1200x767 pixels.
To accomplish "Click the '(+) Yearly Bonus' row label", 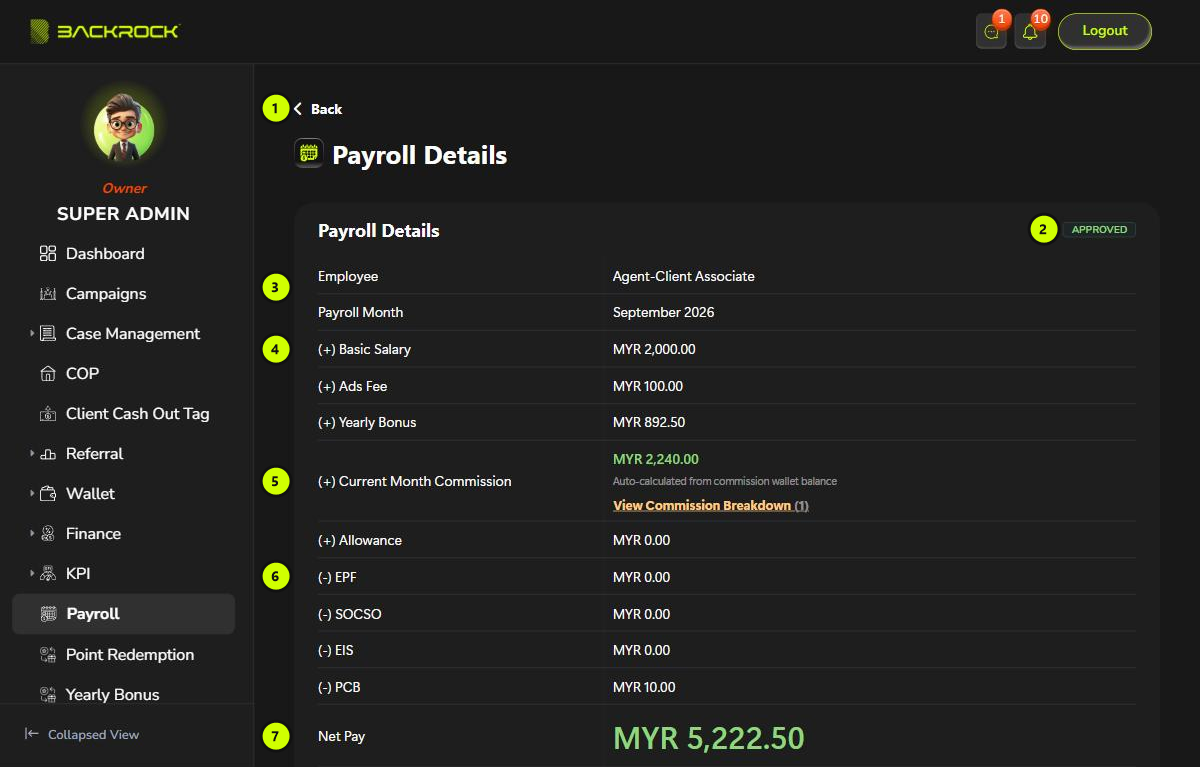I will point(367,422).
